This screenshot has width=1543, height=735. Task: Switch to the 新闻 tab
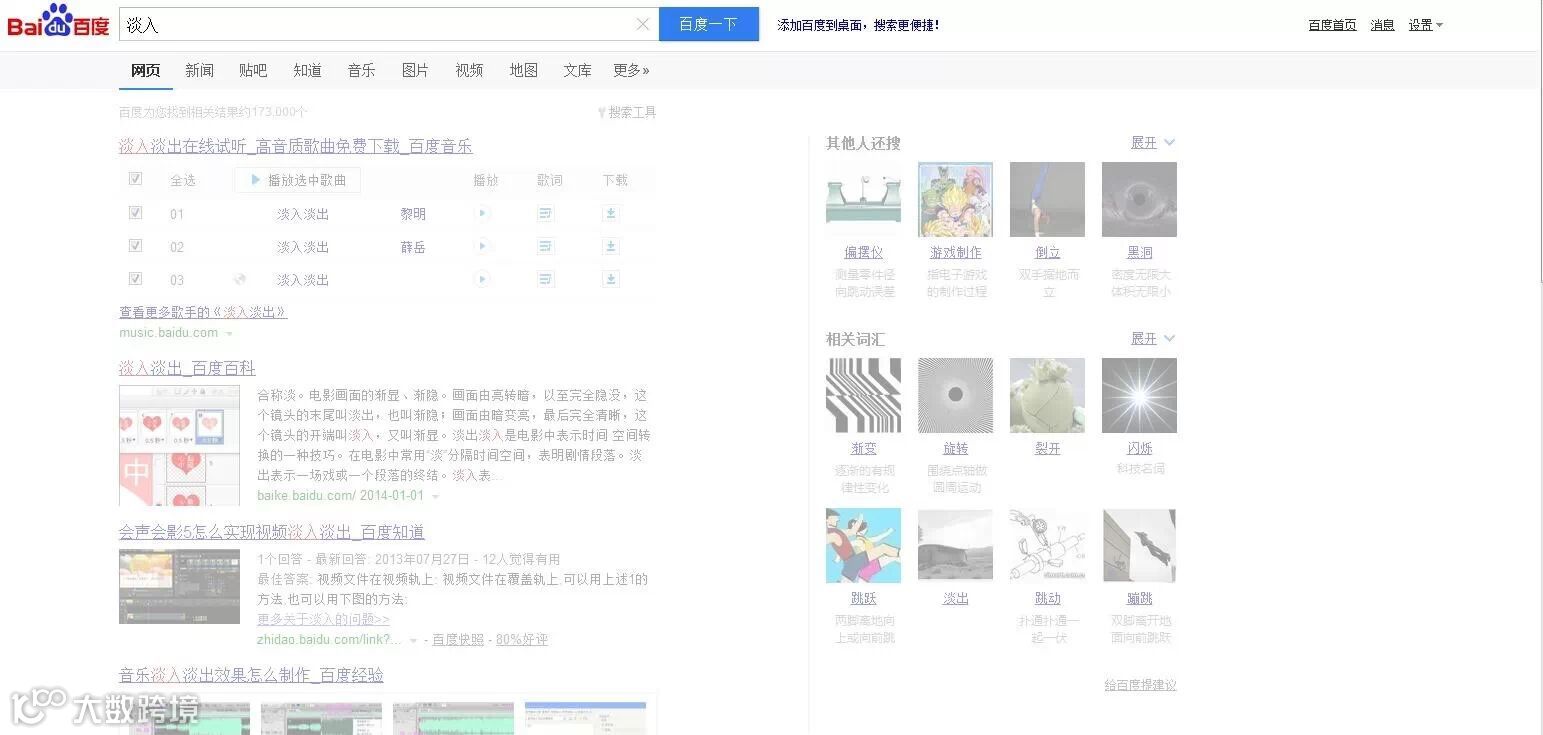coord(199,70)
